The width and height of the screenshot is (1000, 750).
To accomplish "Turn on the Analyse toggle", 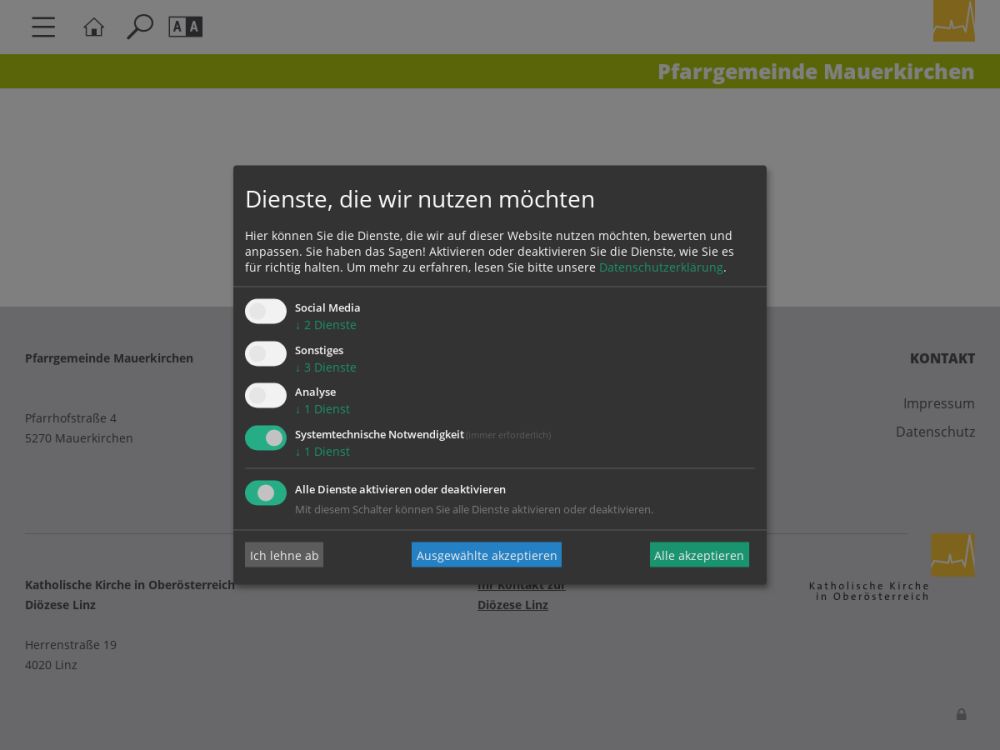I will point(266,396).
